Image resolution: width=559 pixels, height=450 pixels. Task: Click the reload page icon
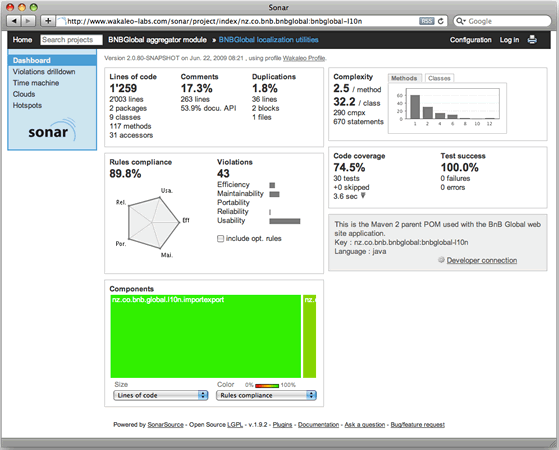(x=441, y=21)
